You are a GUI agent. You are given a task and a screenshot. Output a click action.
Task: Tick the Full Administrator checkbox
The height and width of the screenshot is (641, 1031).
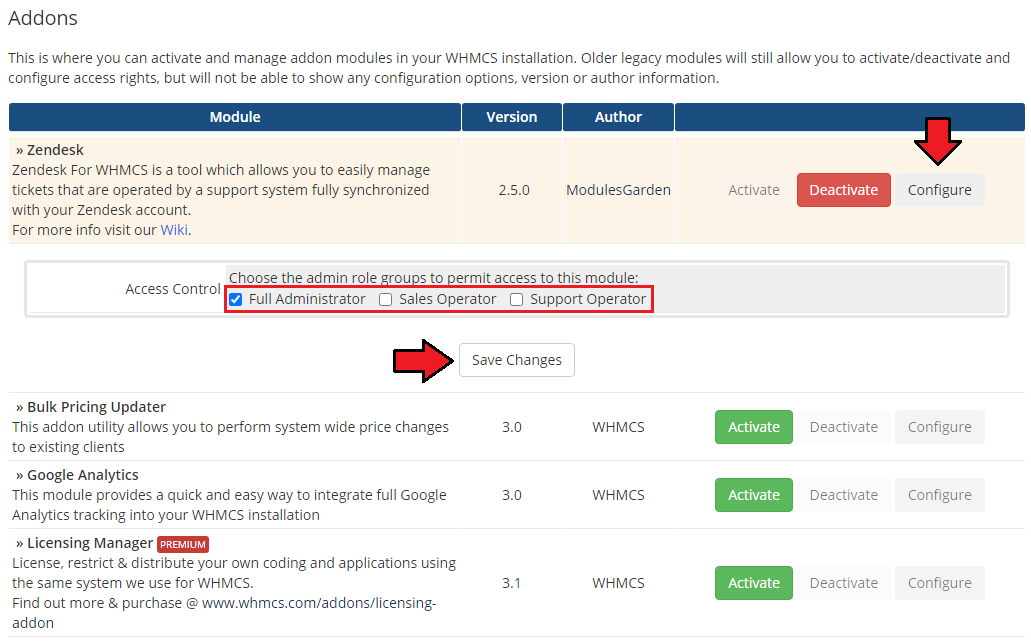[x=235, y=300]
